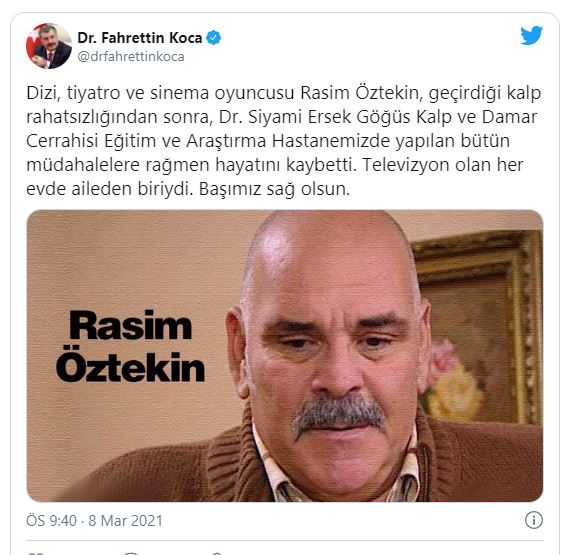Screen dimensions: 571x555
Task: Click the gold framed painting in the photo
Action: tap(479, 328)
